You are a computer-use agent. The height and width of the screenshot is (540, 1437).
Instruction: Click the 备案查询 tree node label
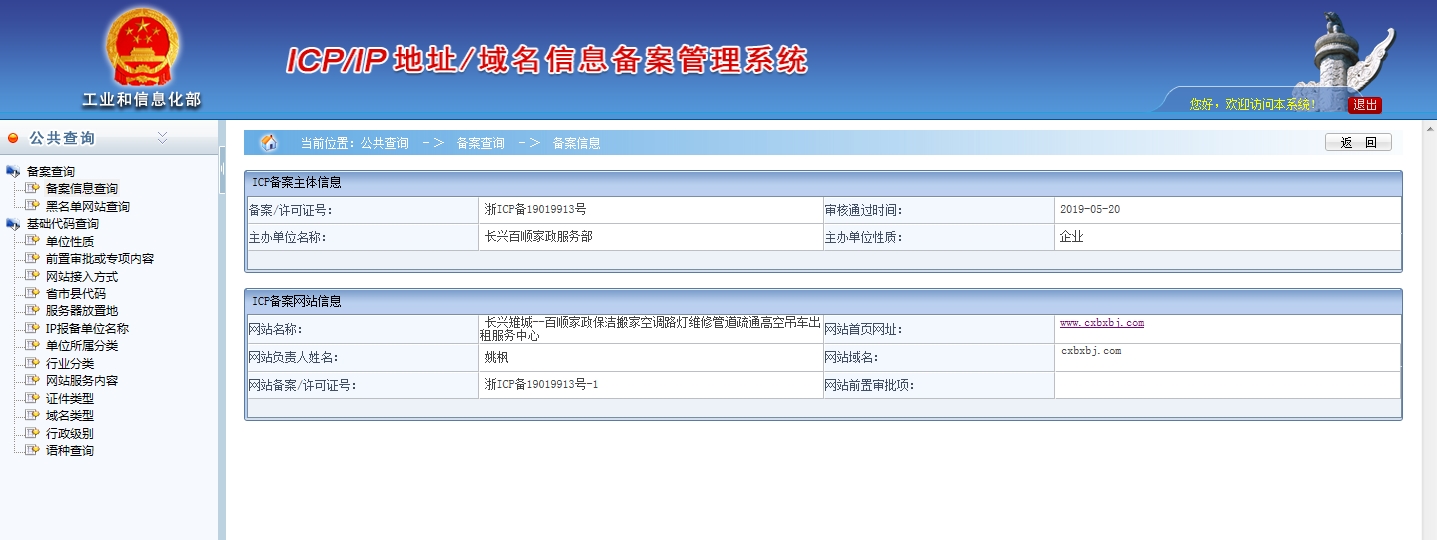coord(50,172)
